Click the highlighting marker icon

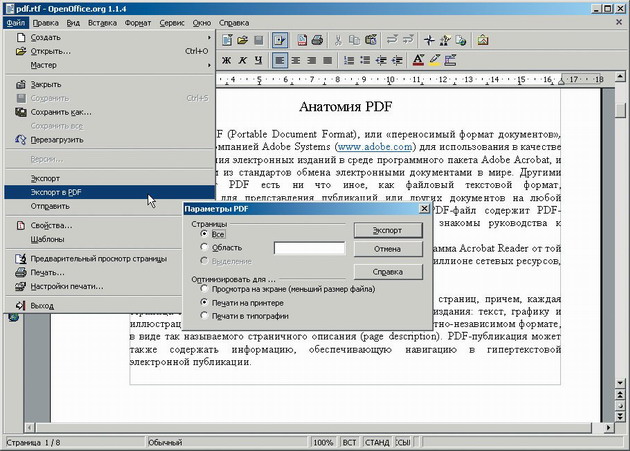(435, 60)
